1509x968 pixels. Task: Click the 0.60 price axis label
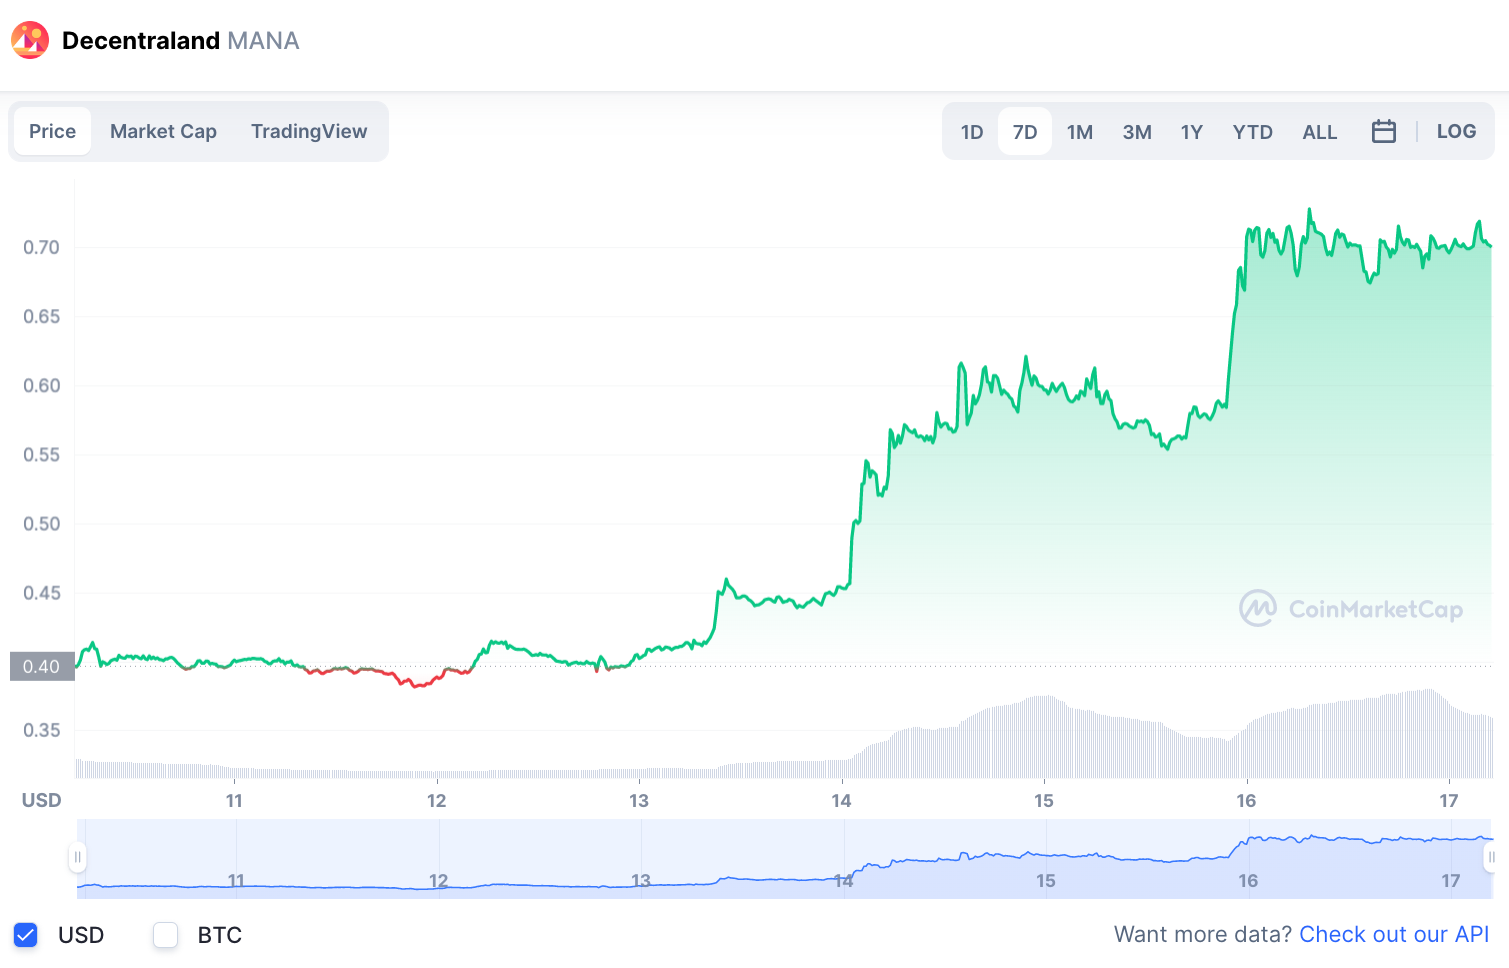(42, 385)
